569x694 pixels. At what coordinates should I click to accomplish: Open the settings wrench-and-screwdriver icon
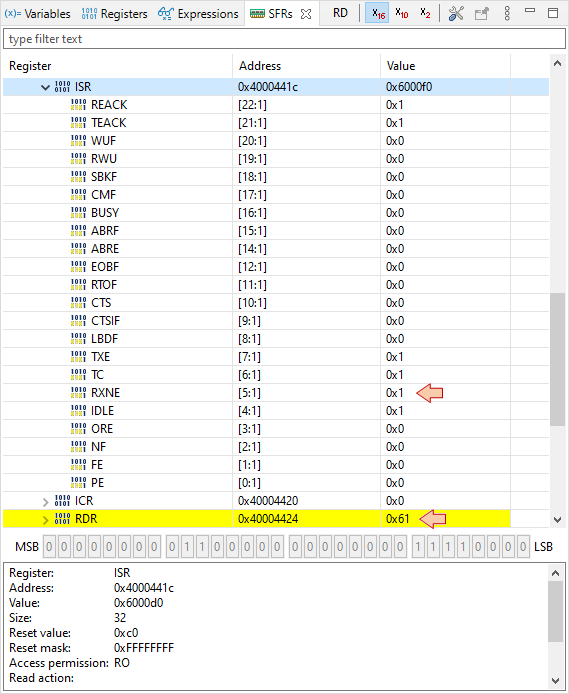coord(456,14)
